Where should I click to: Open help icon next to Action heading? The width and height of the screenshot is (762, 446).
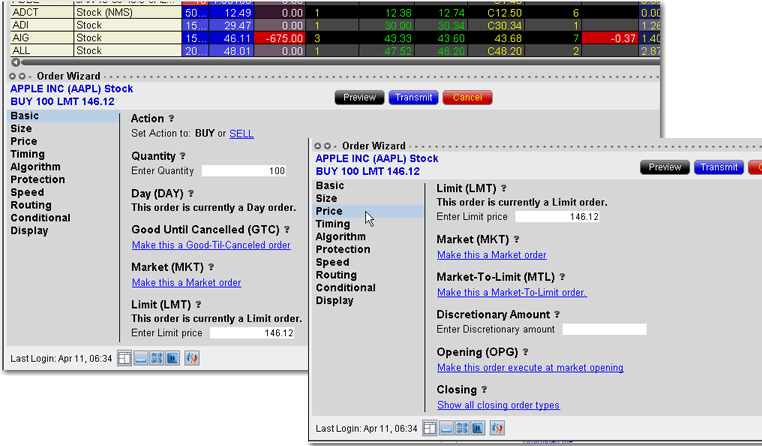(x=171, y=119)
